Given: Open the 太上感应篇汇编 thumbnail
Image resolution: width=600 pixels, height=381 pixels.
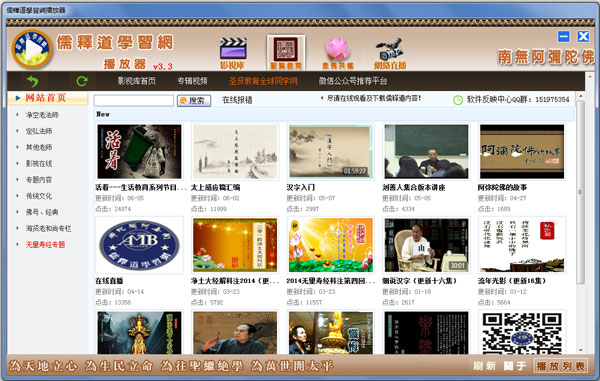Looking at the screenshot, I should [x=235, y=151].
